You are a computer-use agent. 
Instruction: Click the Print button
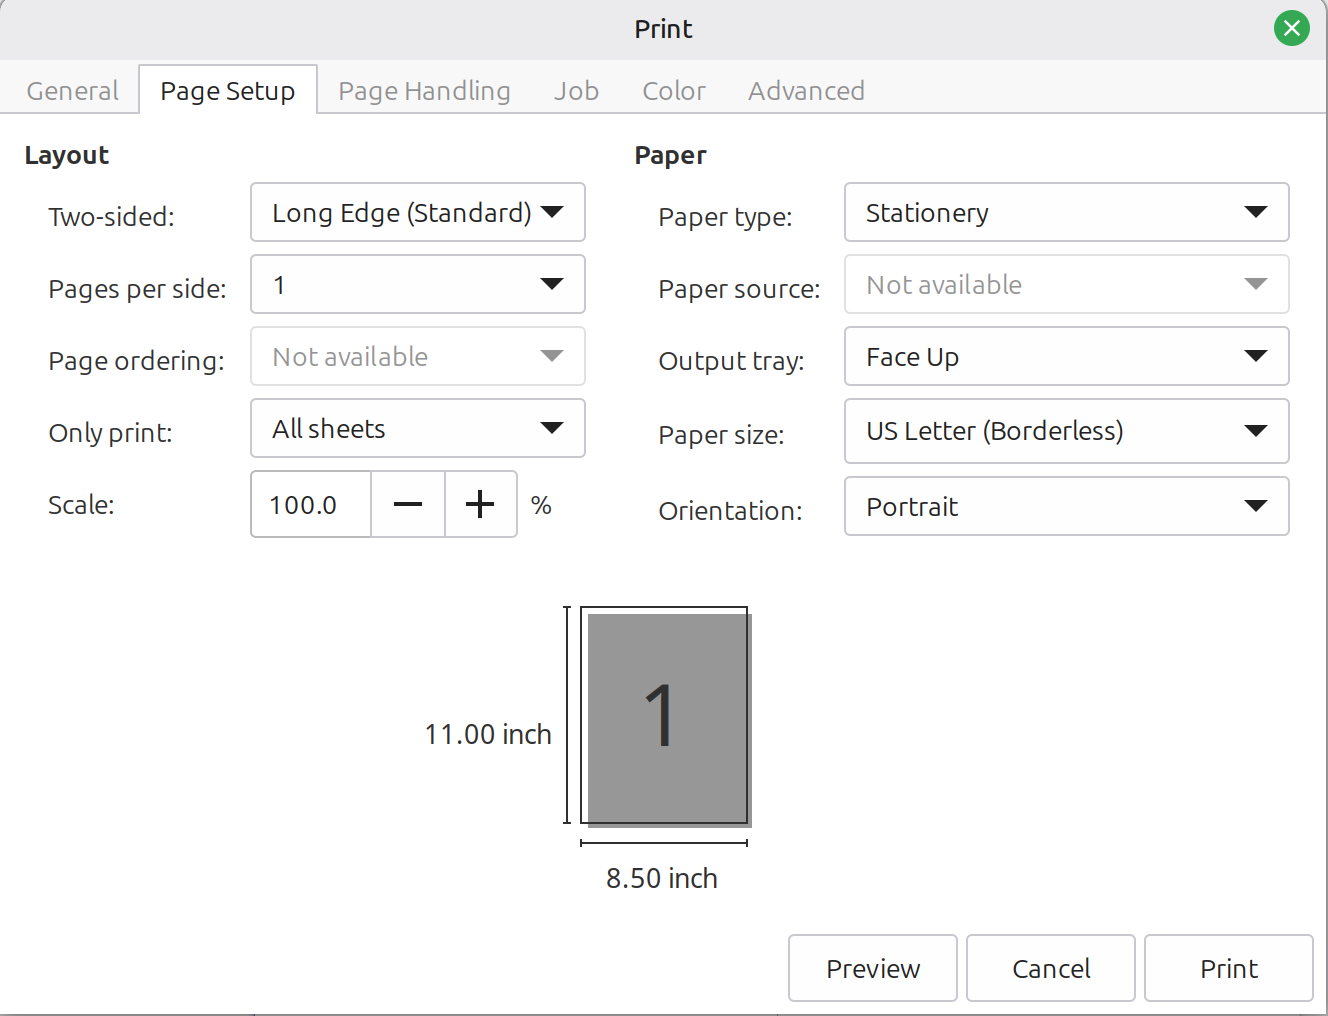pyautogui.click(x=1229, y=968)
